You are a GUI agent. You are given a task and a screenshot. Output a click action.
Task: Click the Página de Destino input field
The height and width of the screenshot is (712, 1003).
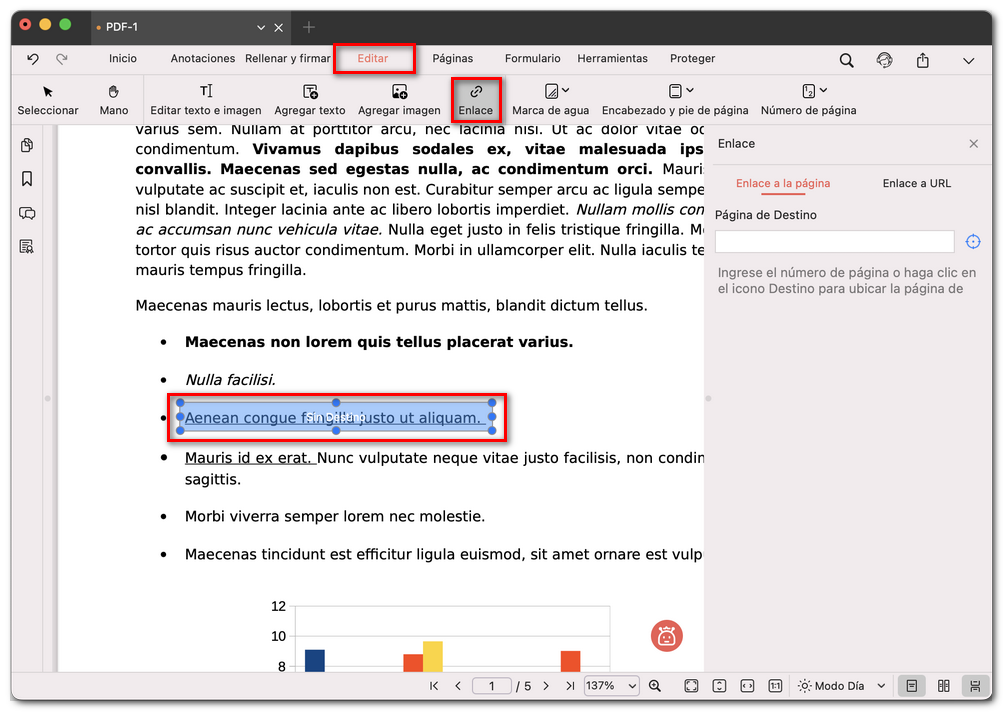[834, 241]
